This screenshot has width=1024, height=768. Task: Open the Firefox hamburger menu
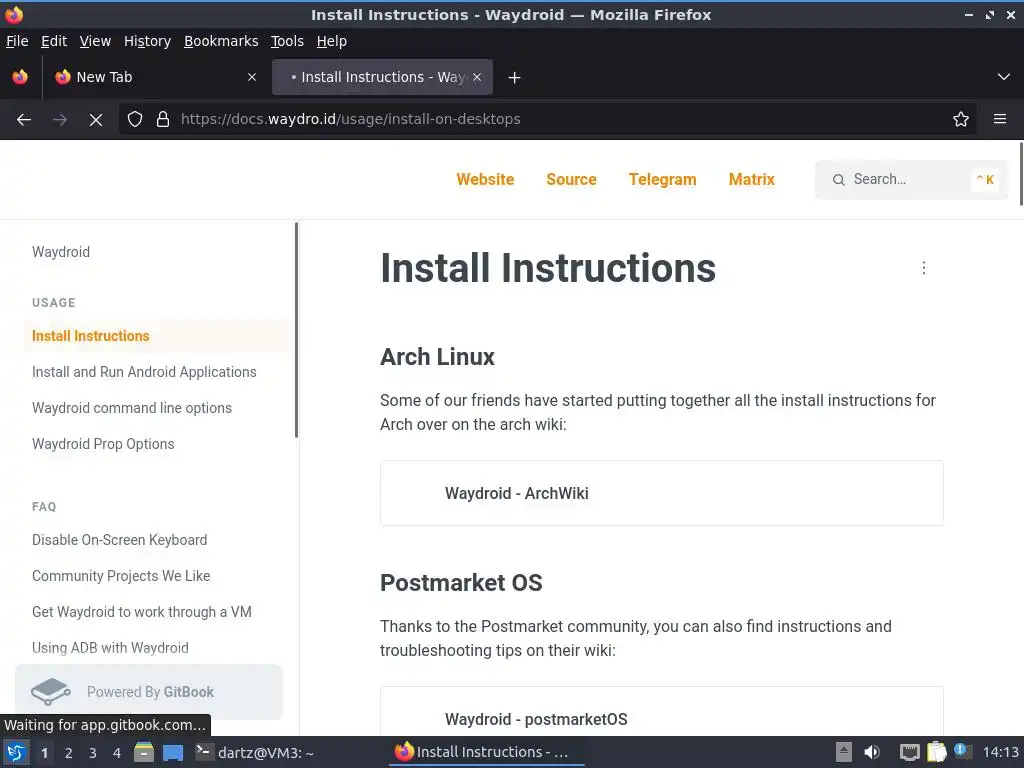tap(1000, 119)
